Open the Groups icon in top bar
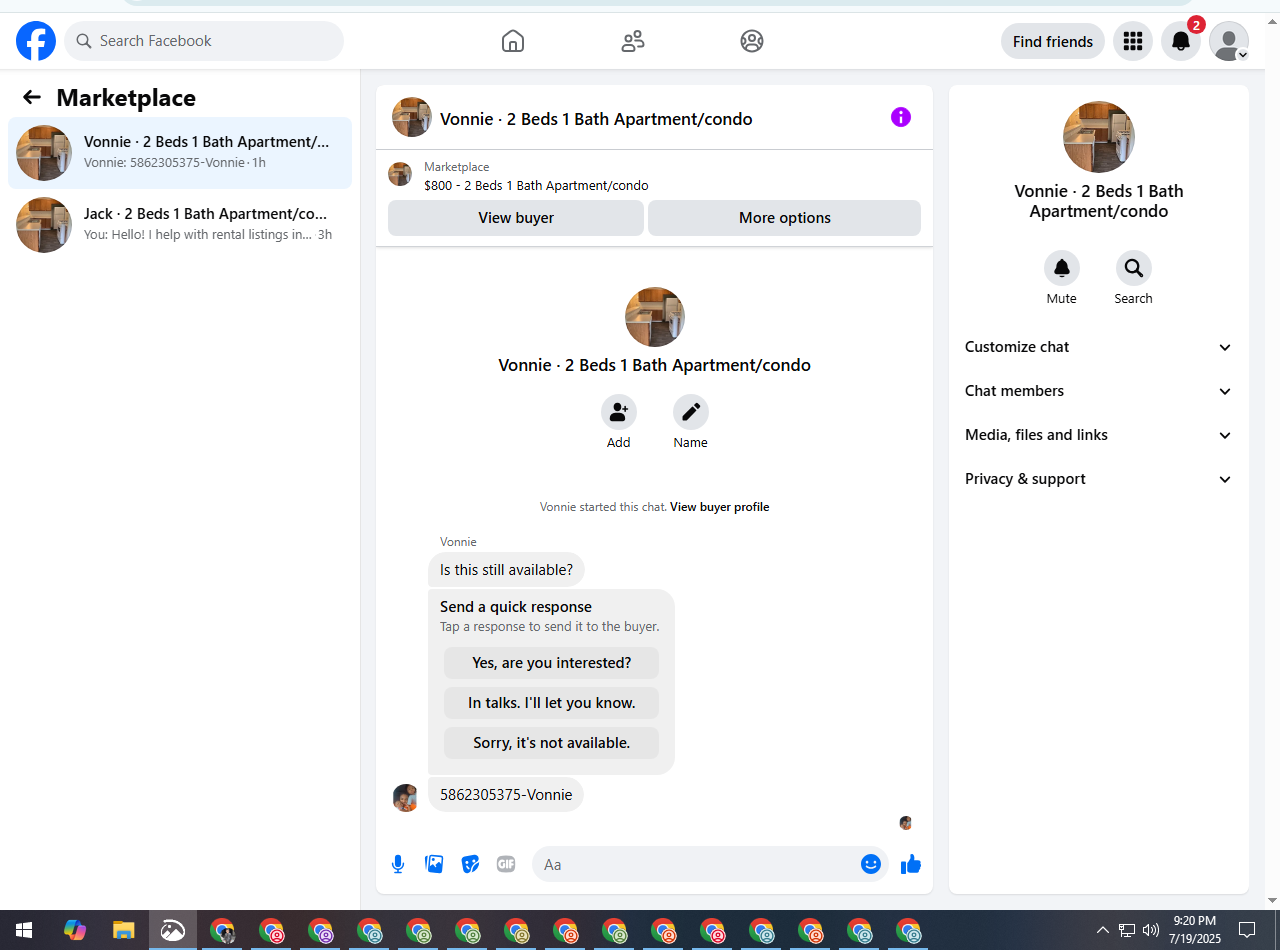This screenshot has width=1280, height=950. pos(752,41)
